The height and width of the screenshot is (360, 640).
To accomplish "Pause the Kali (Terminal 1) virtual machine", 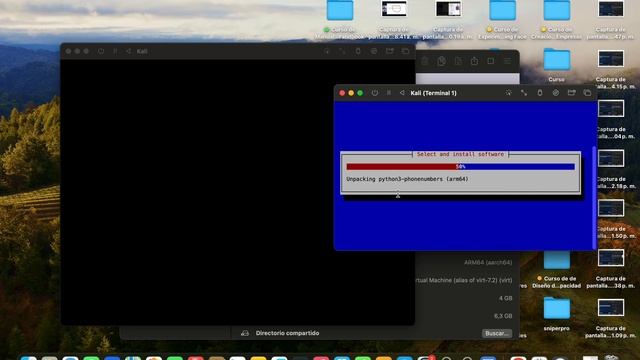I will pyautogui.click(x=389, y=93).
